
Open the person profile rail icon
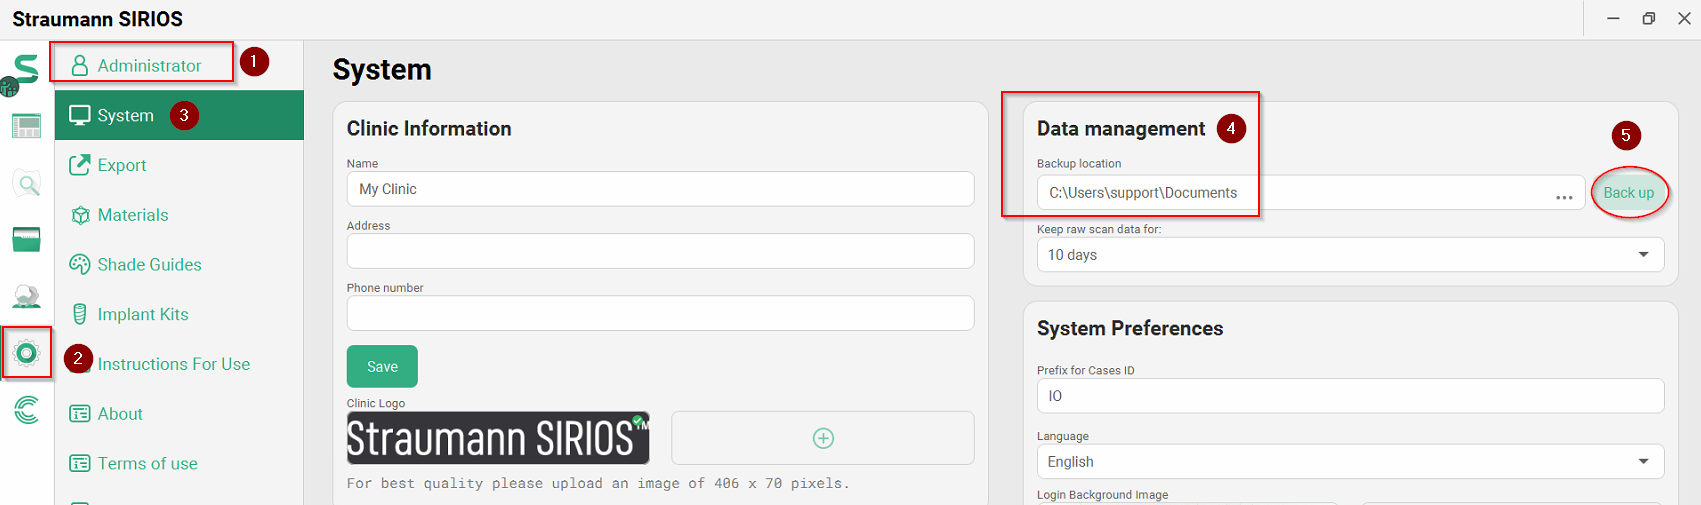point(26,296)
